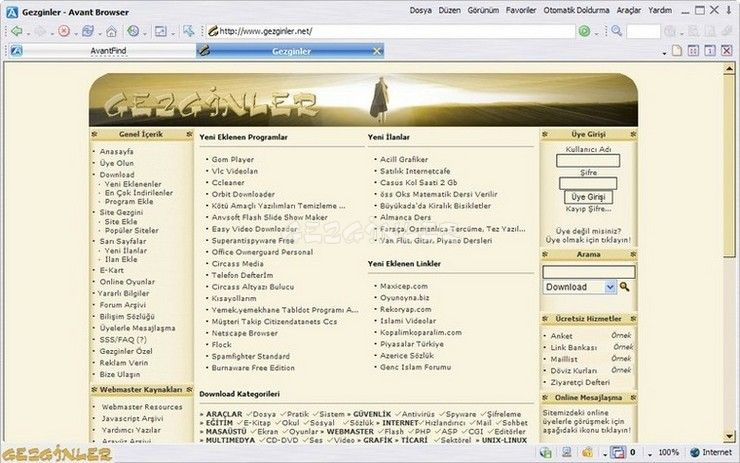Screen dimensions: 740x463
Task: Open the Gom Player link
Action: 233,160
